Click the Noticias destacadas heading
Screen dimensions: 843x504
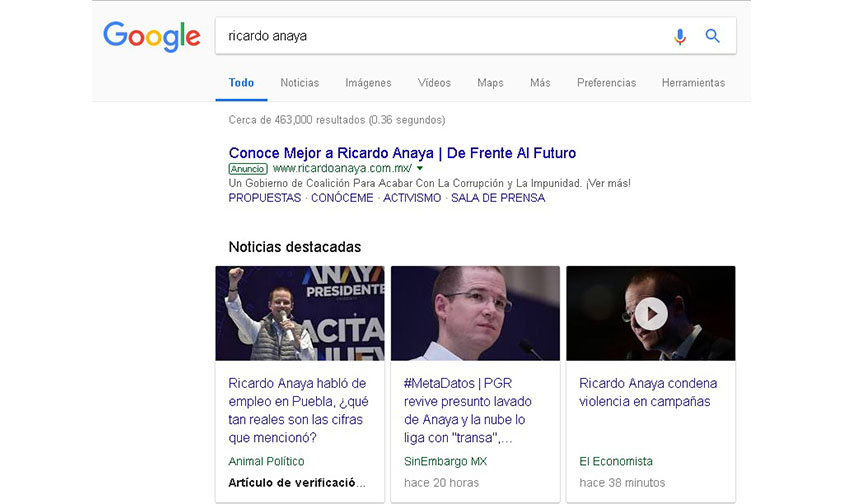tap(295, 247)
